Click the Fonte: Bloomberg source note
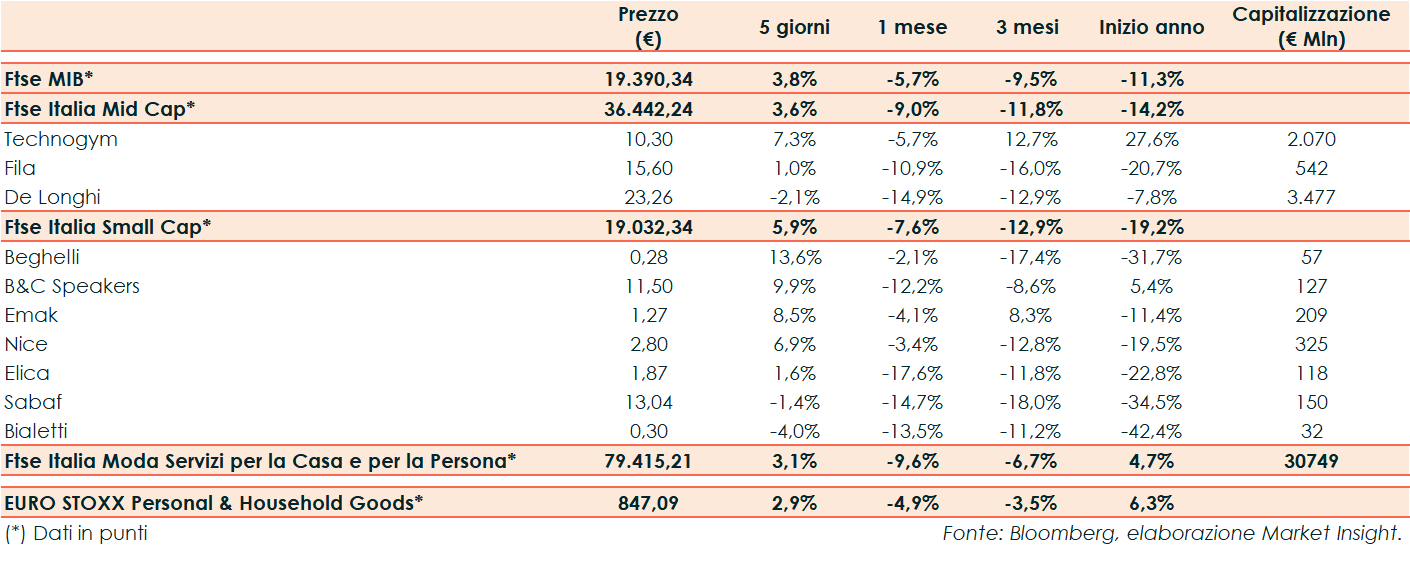 (x=1172, y=534)
